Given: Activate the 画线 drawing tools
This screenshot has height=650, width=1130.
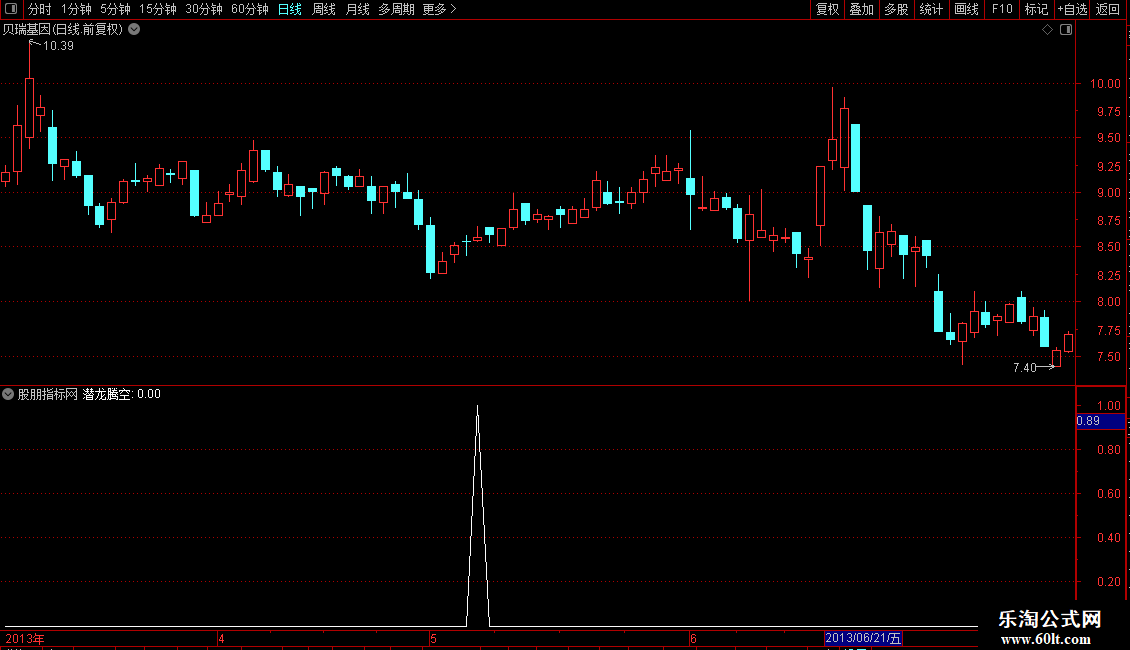Looking at the screenshot, I should pos(966,9).
